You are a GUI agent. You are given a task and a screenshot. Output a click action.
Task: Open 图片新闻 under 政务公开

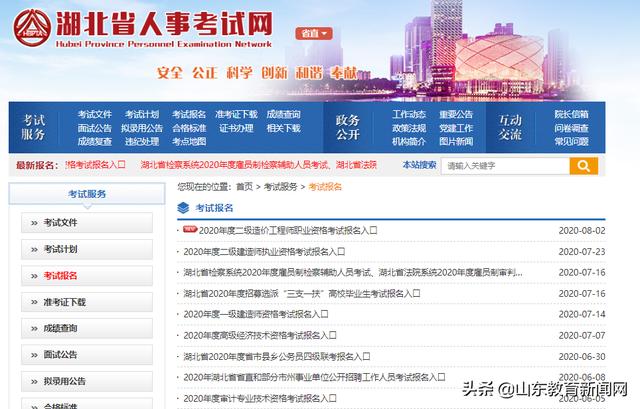coord(456,142)
